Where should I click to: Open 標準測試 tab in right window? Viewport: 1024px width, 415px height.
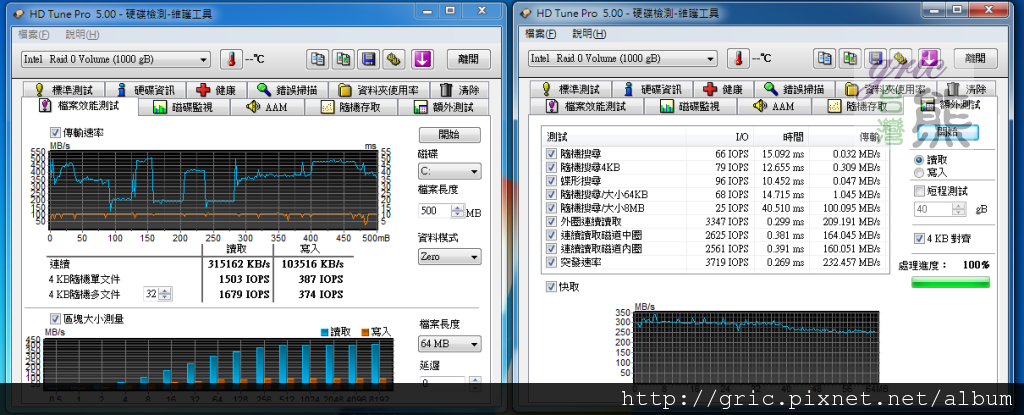click(x=573, y=89)
